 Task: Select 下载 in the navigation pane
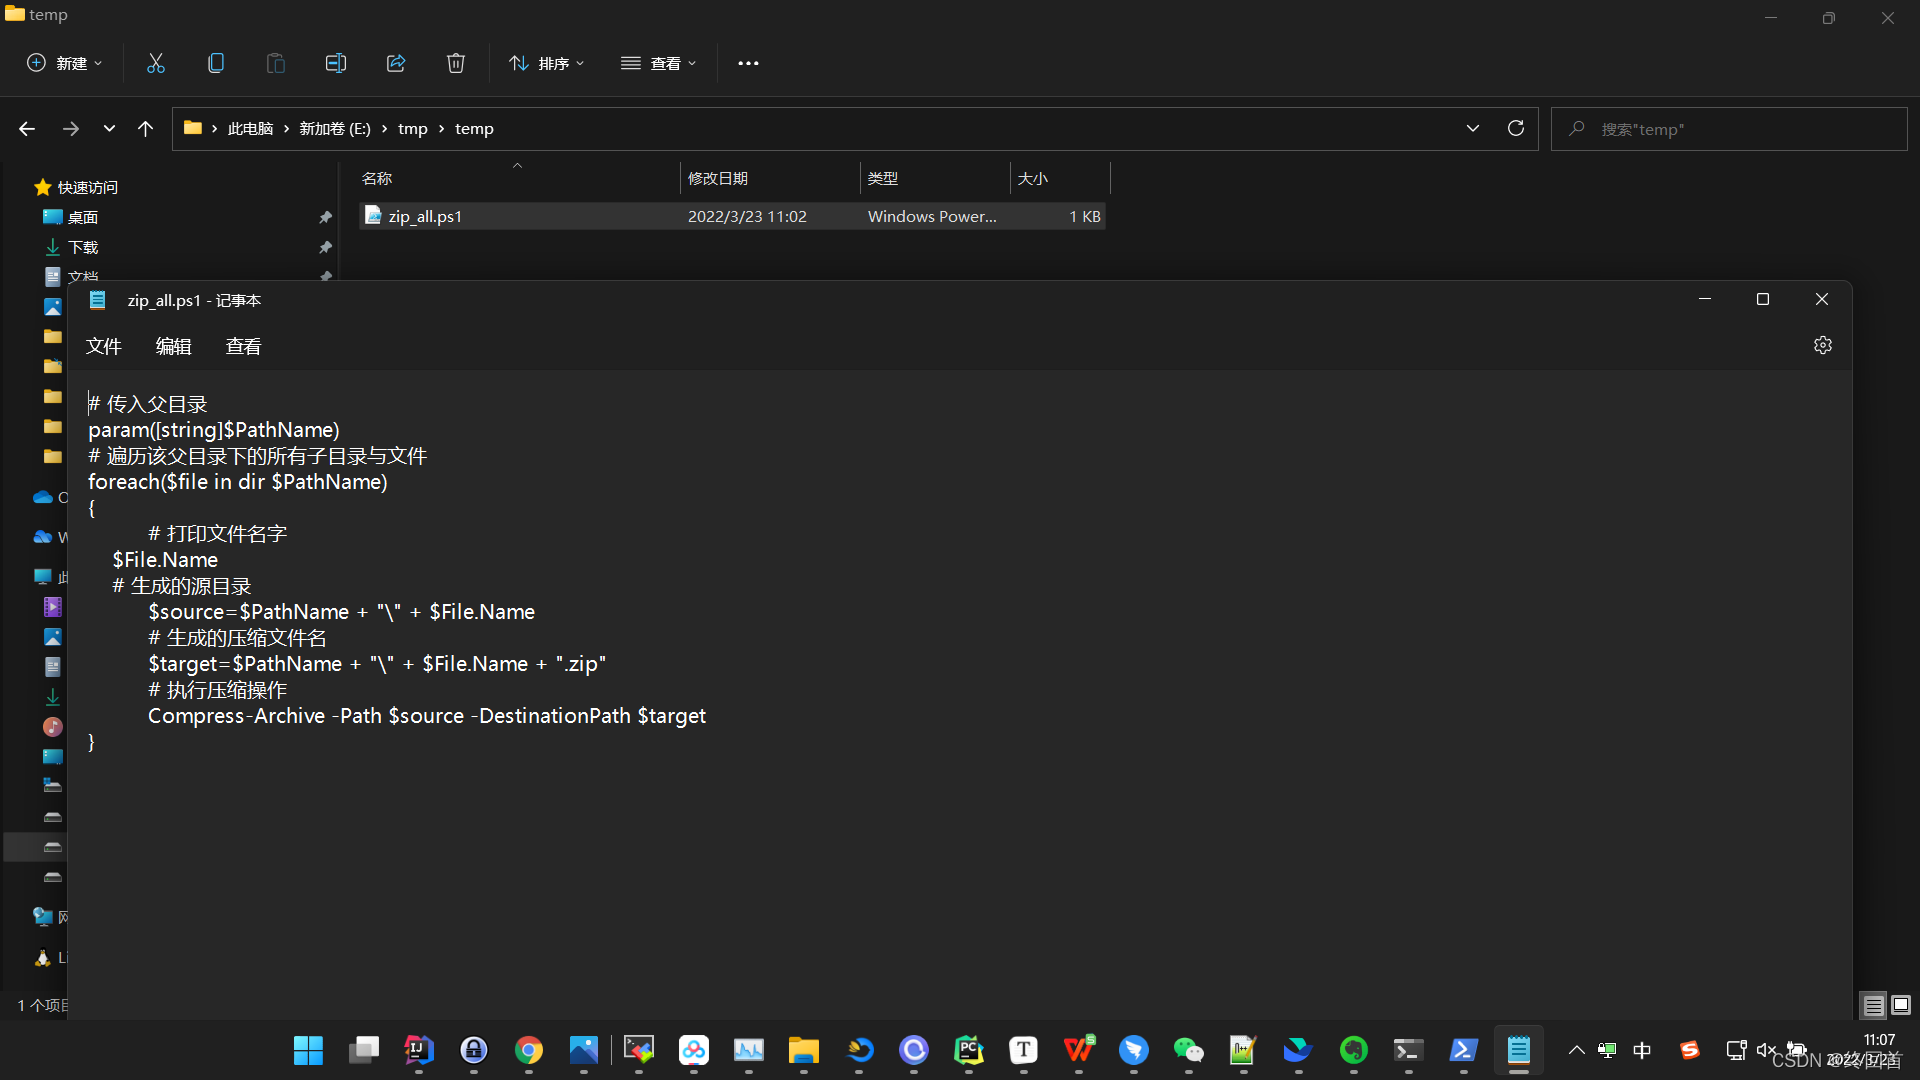point(83,247)
